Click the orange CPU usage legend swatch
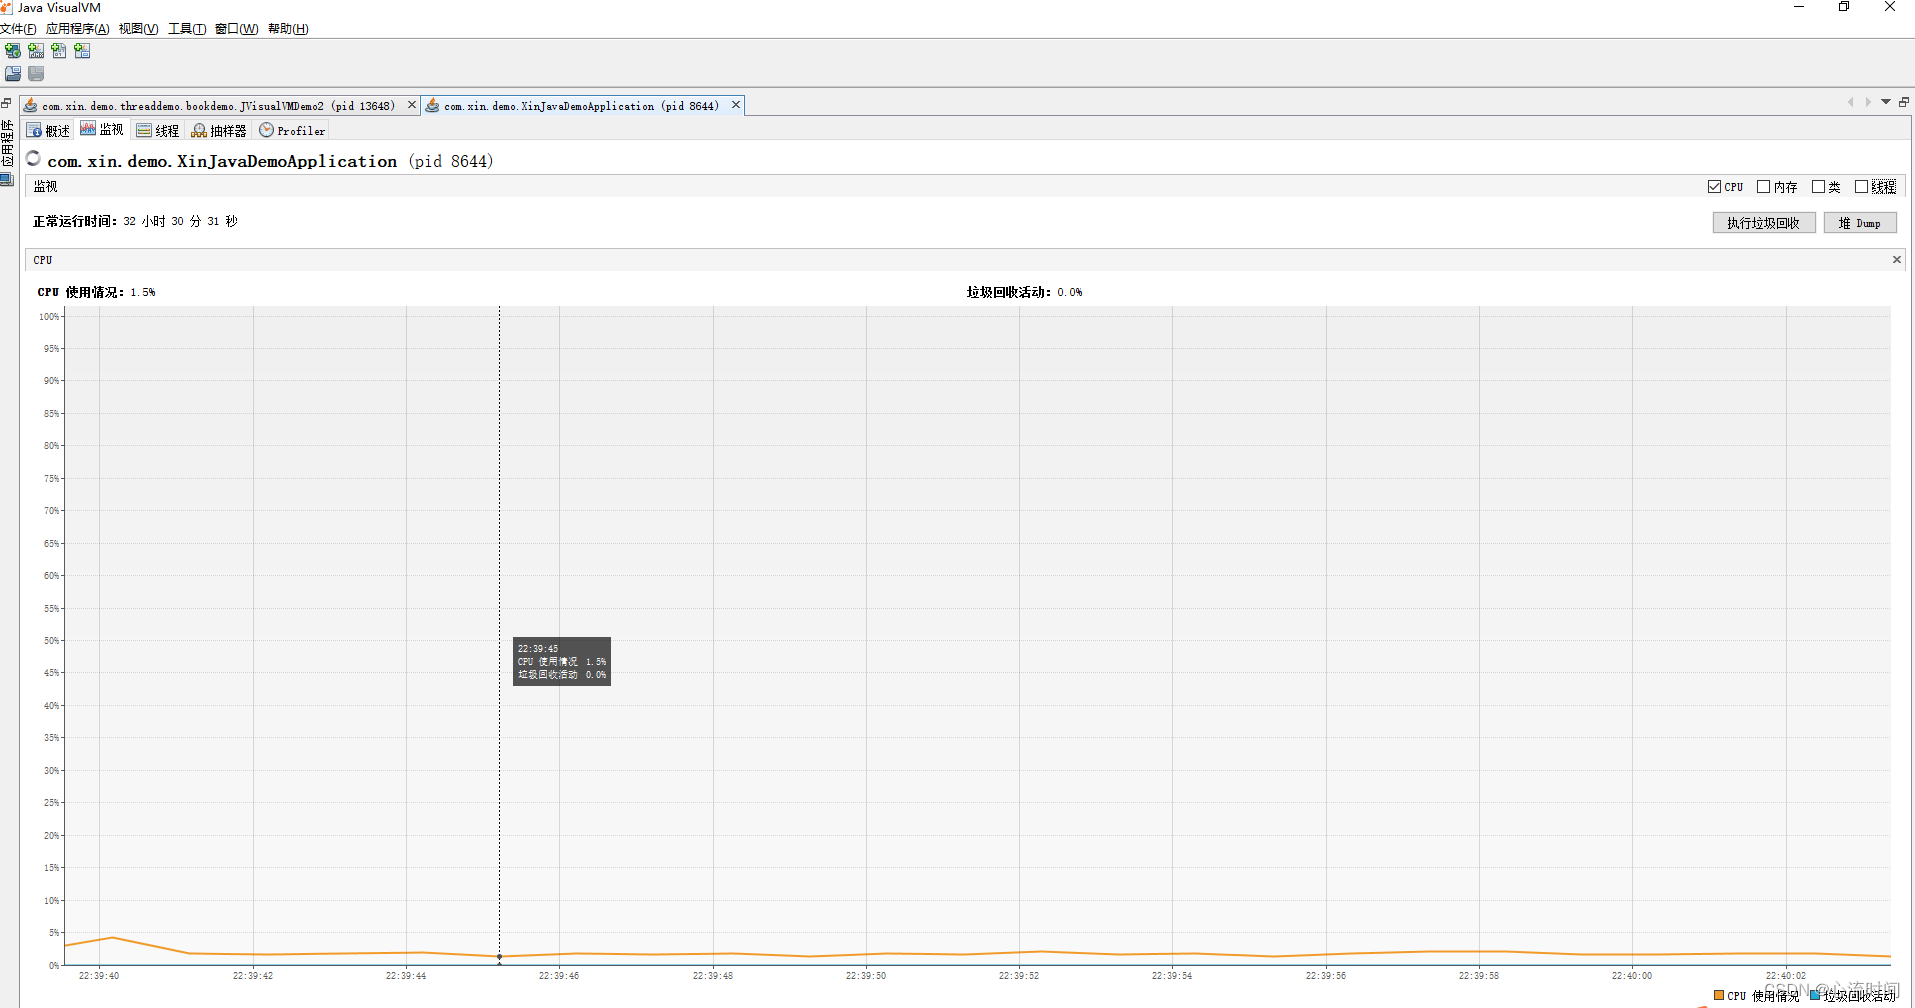 click(x=1719, y=995)
